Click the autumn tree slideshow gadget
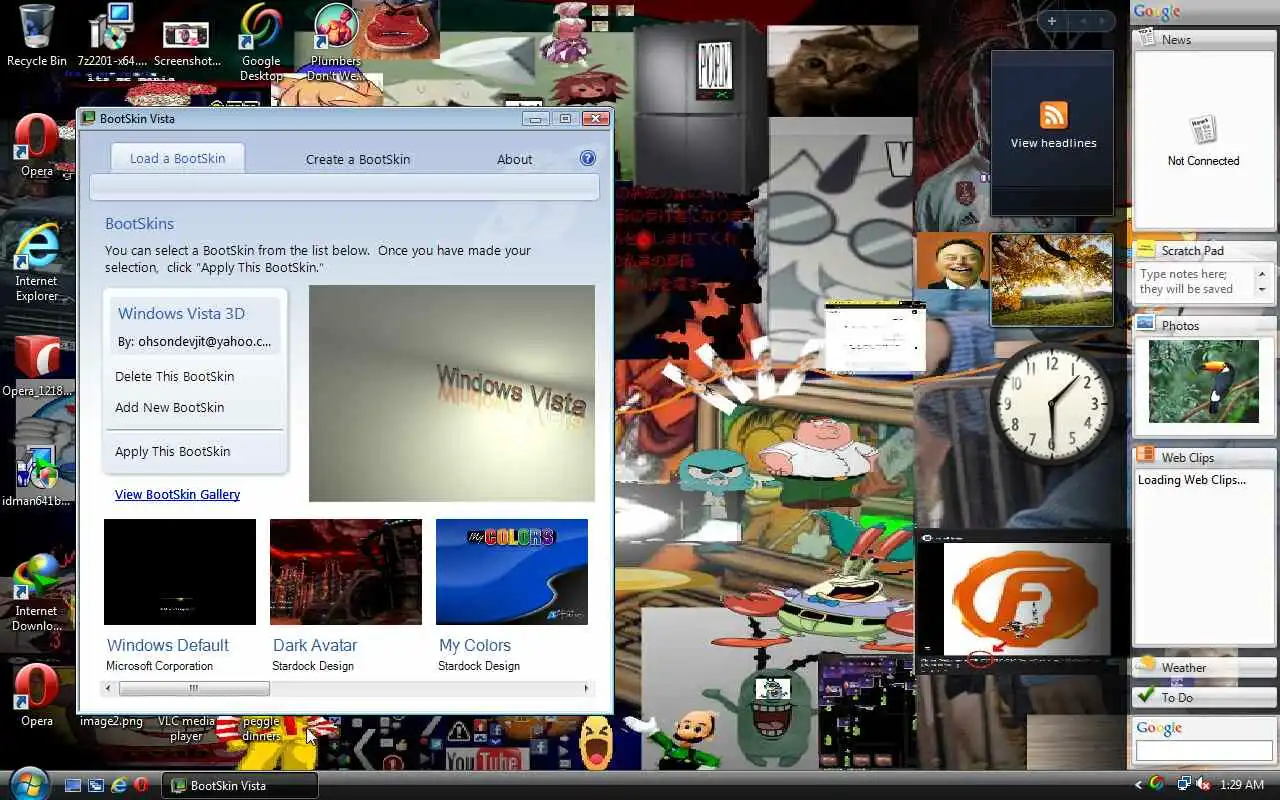Screen dimensions: 1280x800 (x=1051, y=280)
